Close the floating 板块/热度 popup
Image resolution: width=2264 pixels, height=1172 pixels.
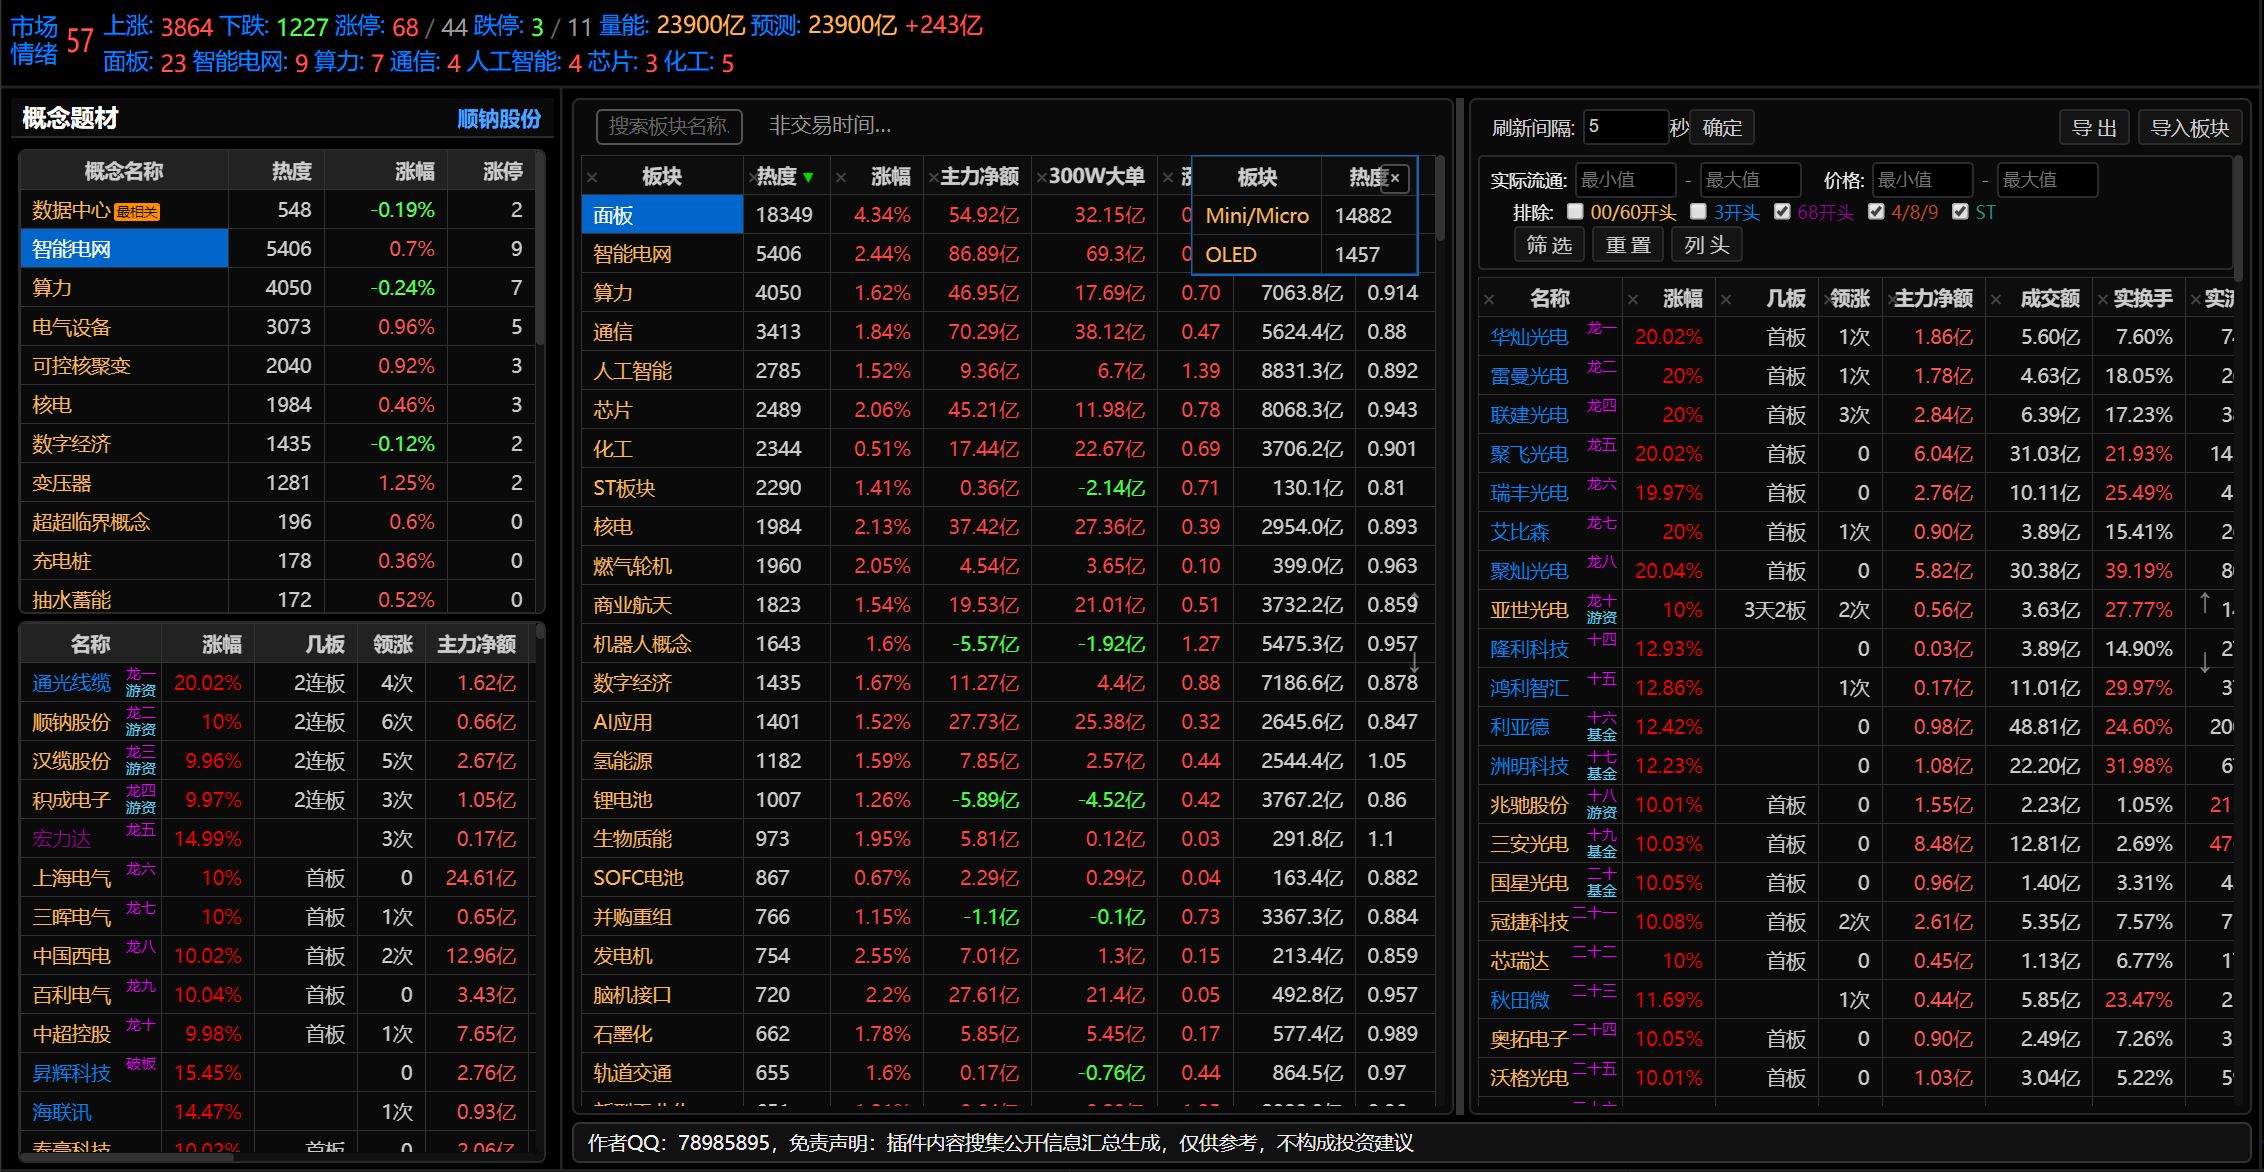tap(1395, 178)
